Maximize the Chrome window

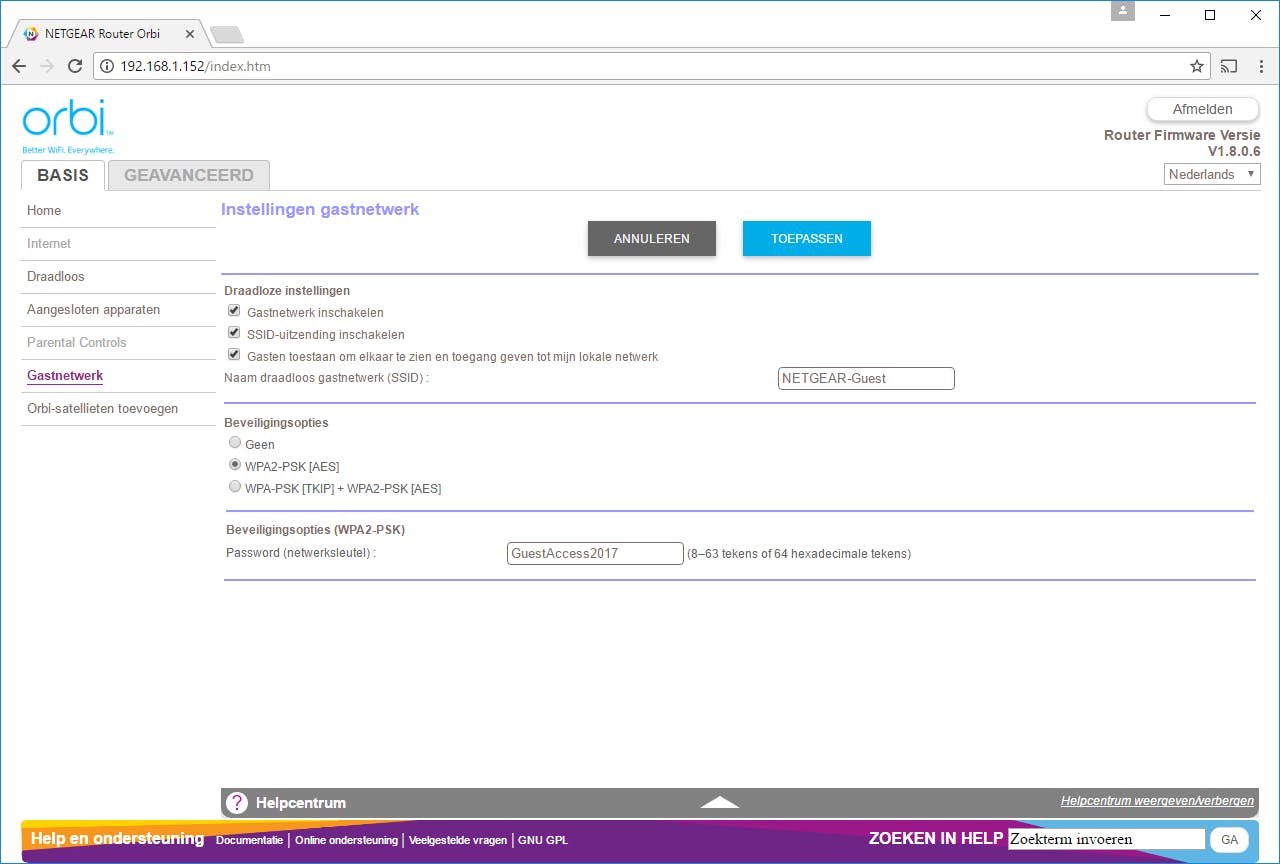click(1210, 15)
